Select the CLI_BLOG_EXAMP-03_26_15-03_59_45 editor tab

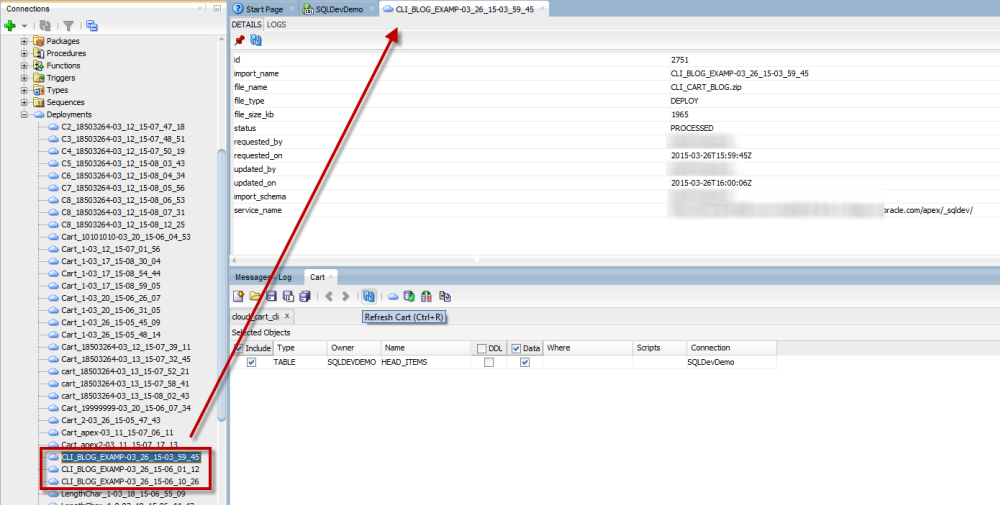click(464, 9)
